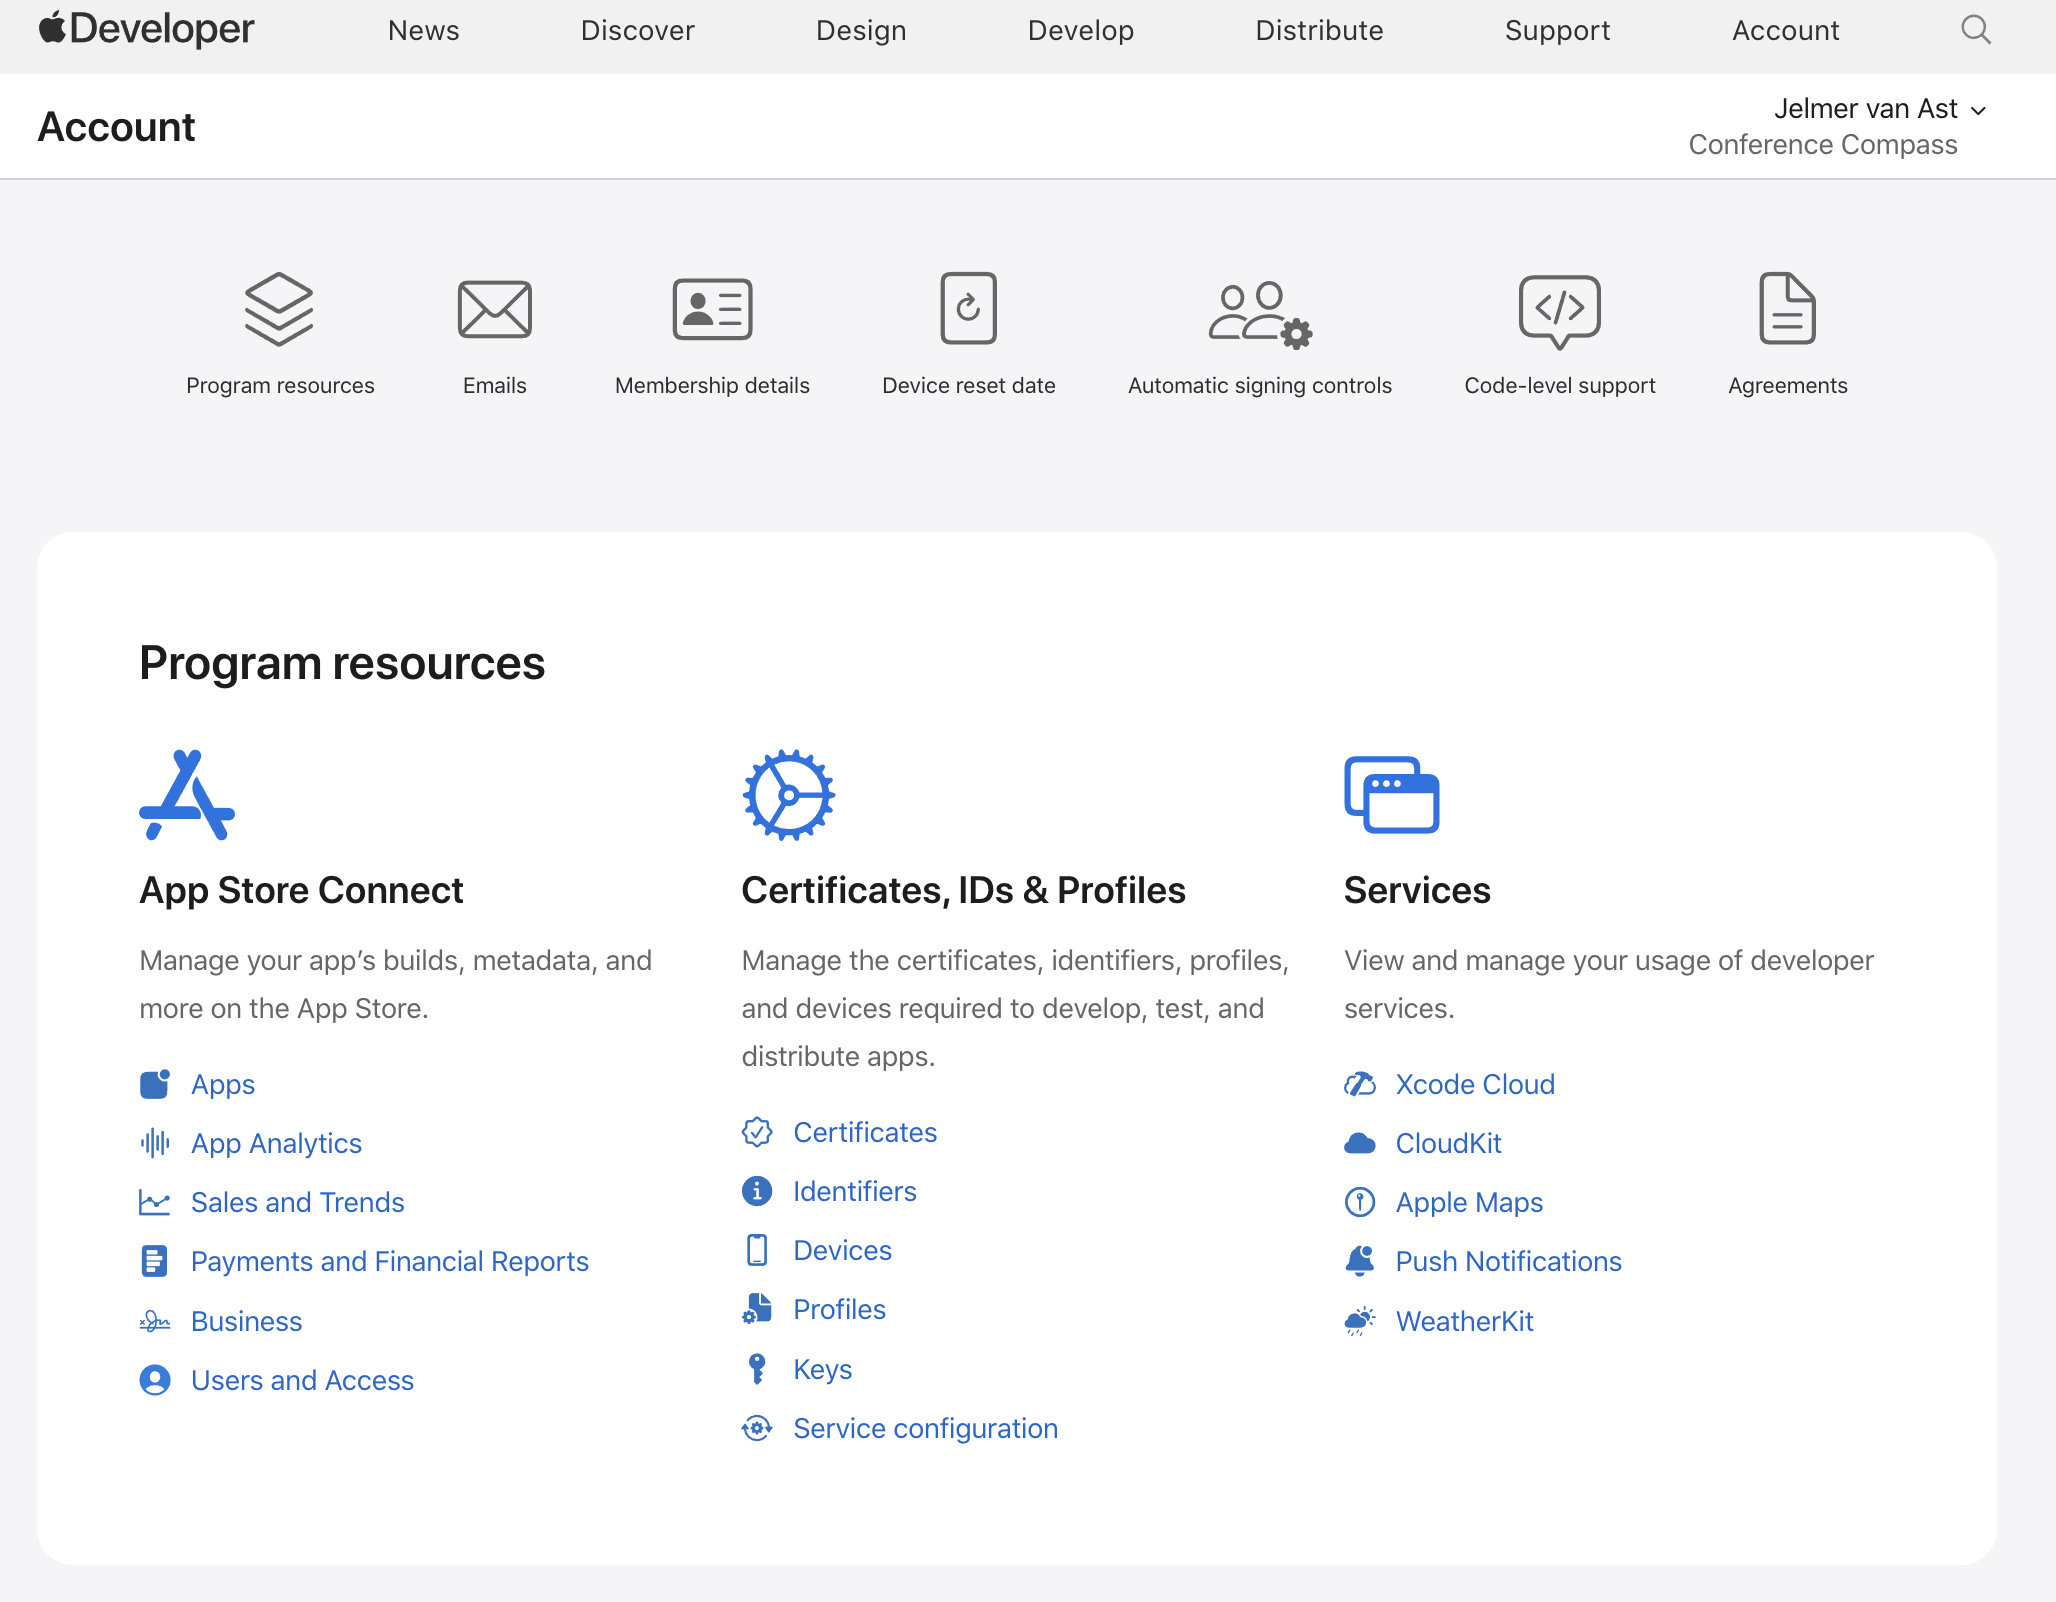This screenshot has height=1602, width=2056.
Task: Click the Program resources layers icon
Action: [280, 308]
